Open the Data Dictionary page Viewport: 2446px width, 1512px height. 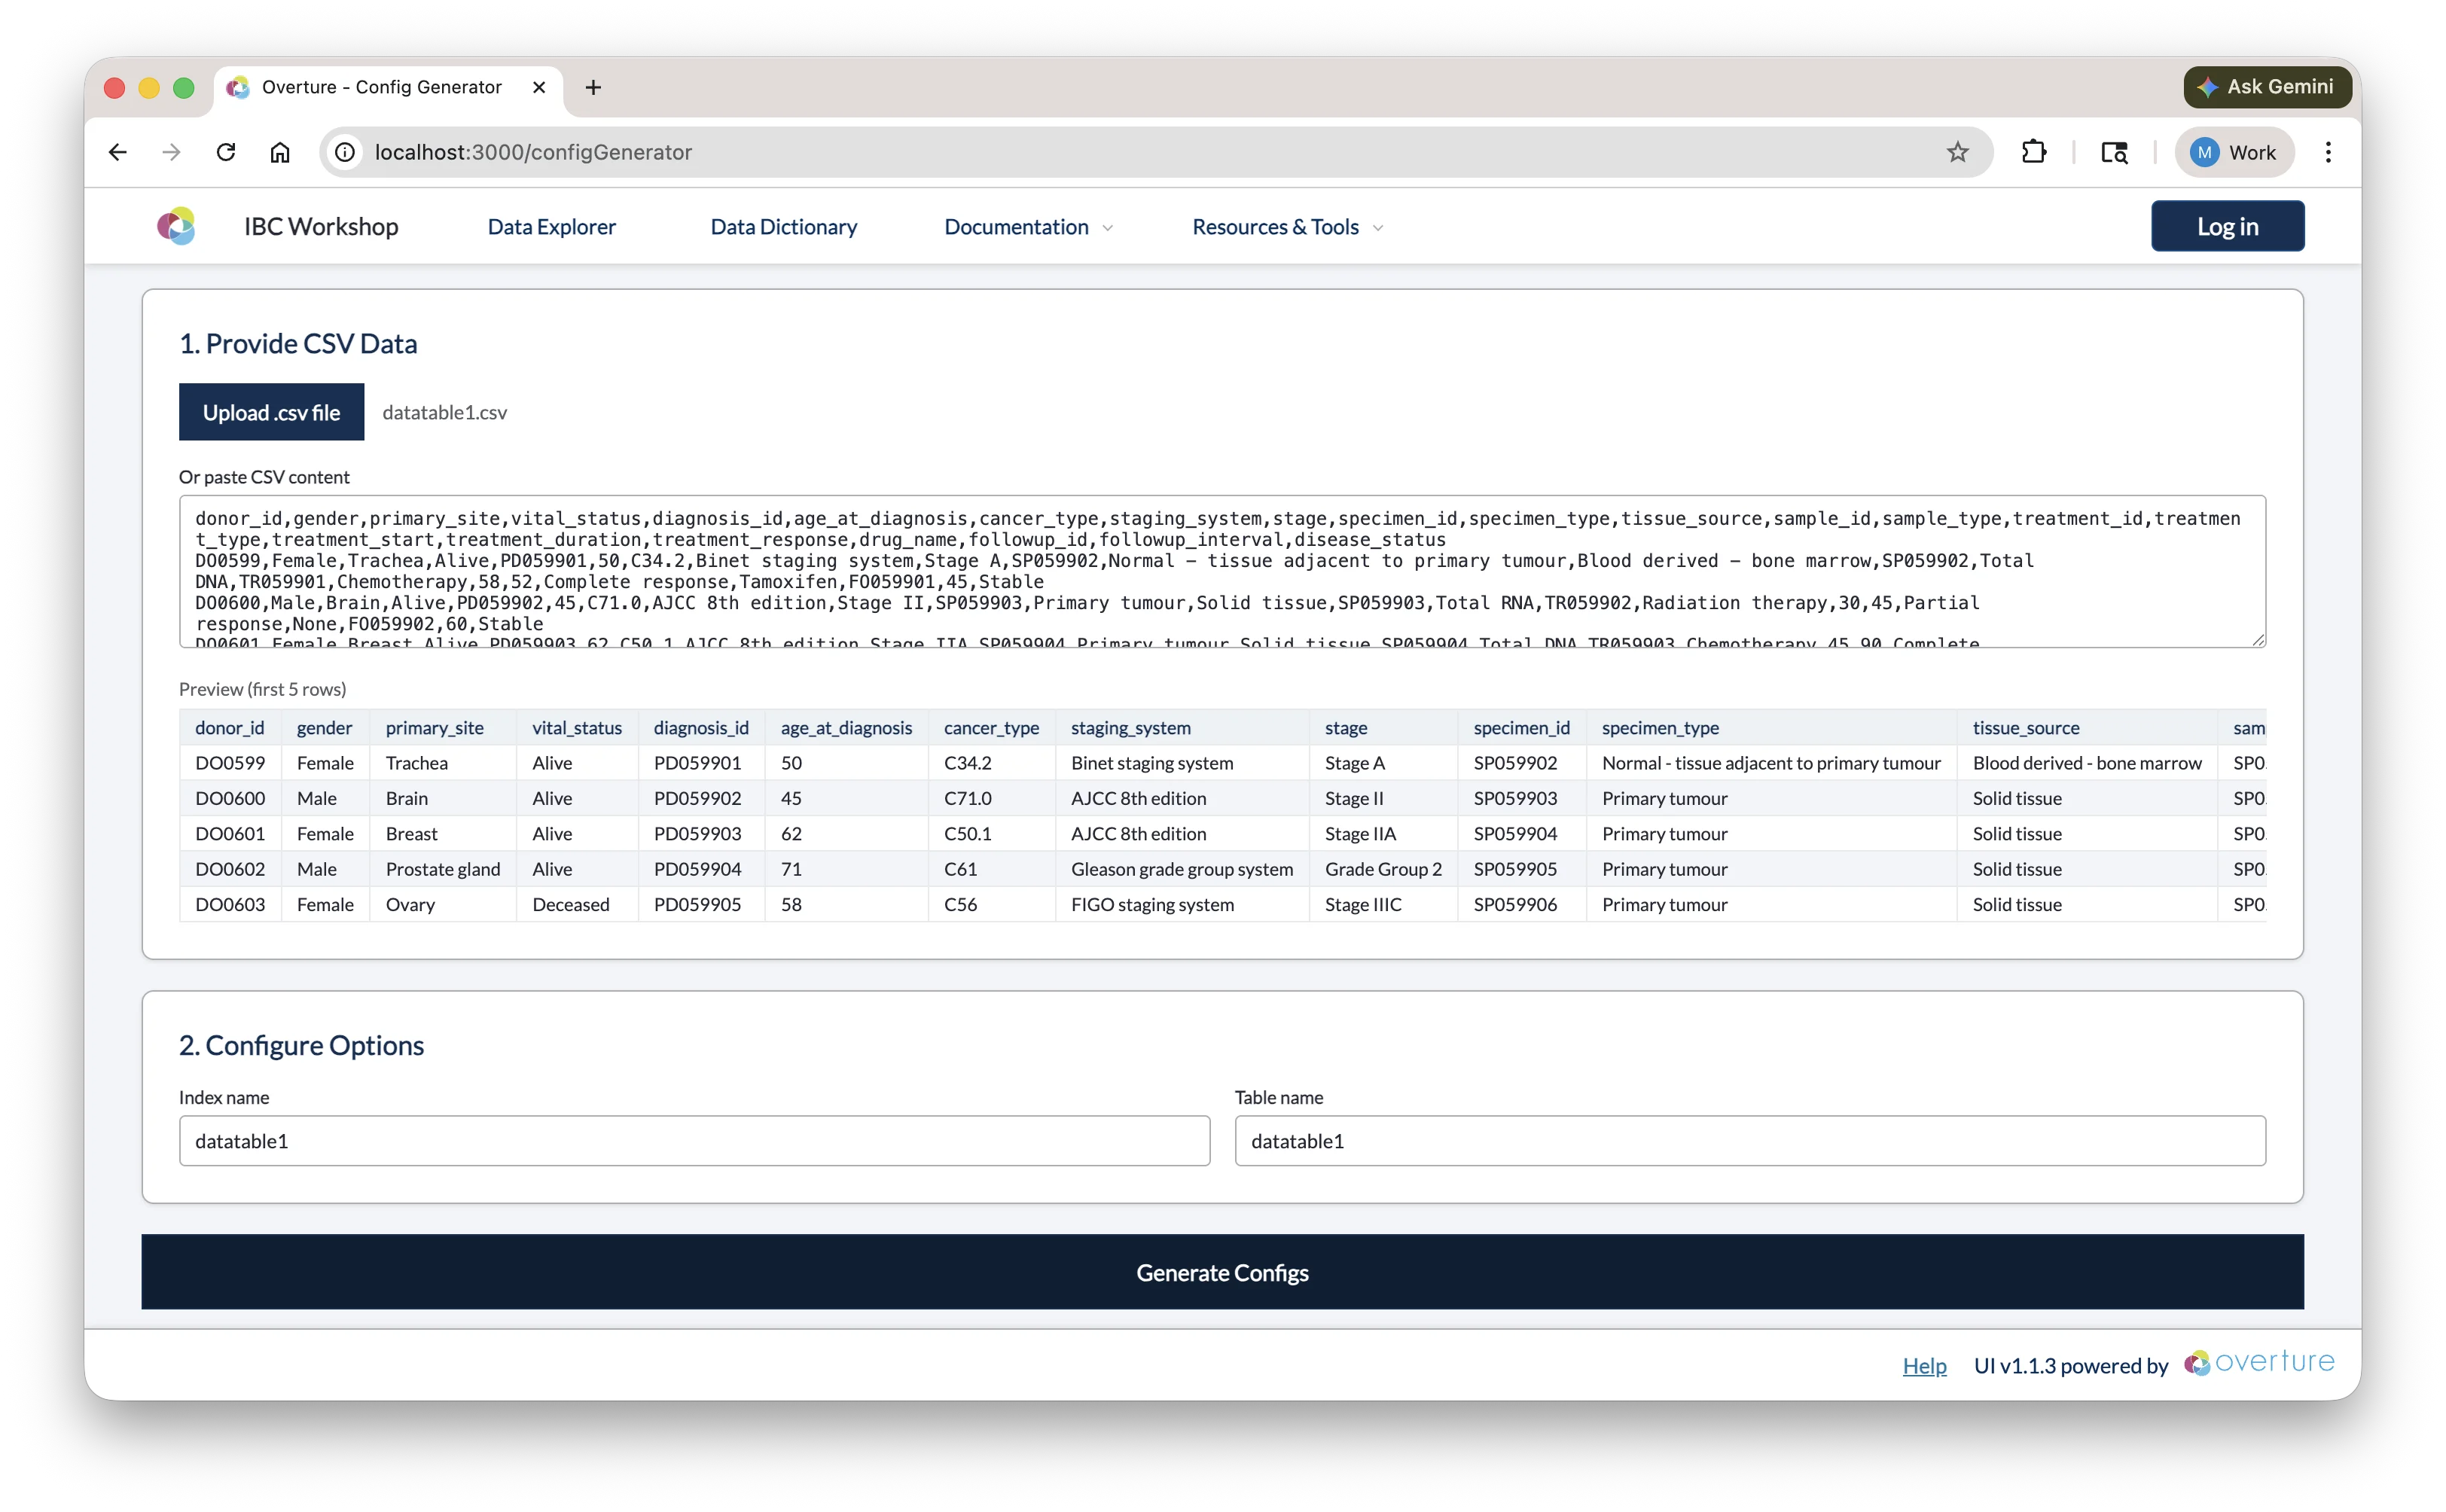784,227
